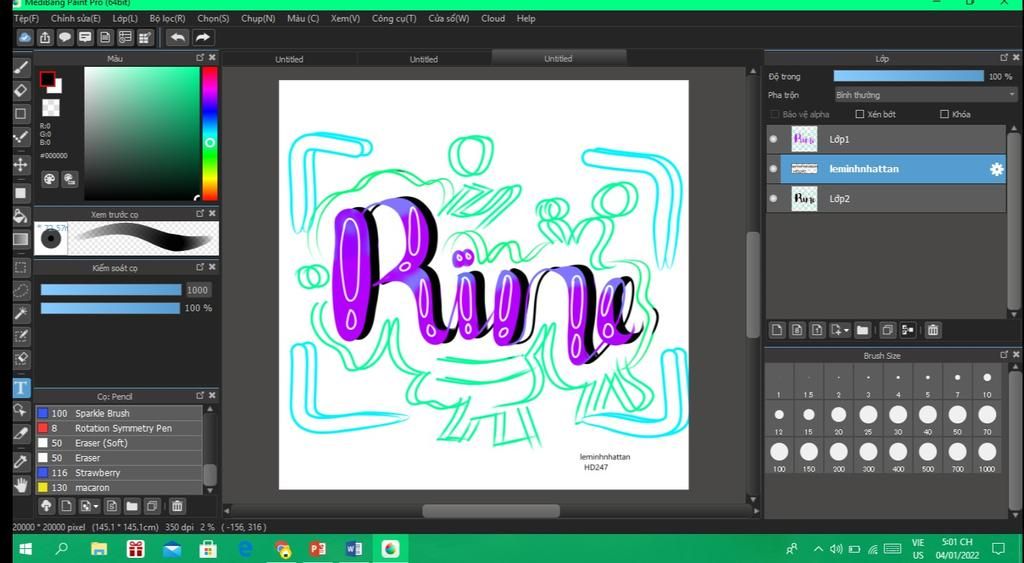Duplicate layer using the layer panel copy icon
The image size is (1024, 563).
click(887, 330)
